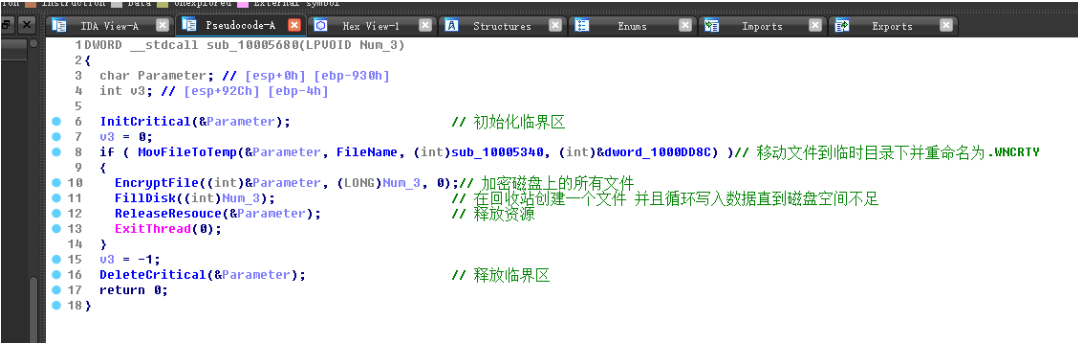Click the 'v3 = 0;' statement
Screen dimensions: 1078x360
126,137
